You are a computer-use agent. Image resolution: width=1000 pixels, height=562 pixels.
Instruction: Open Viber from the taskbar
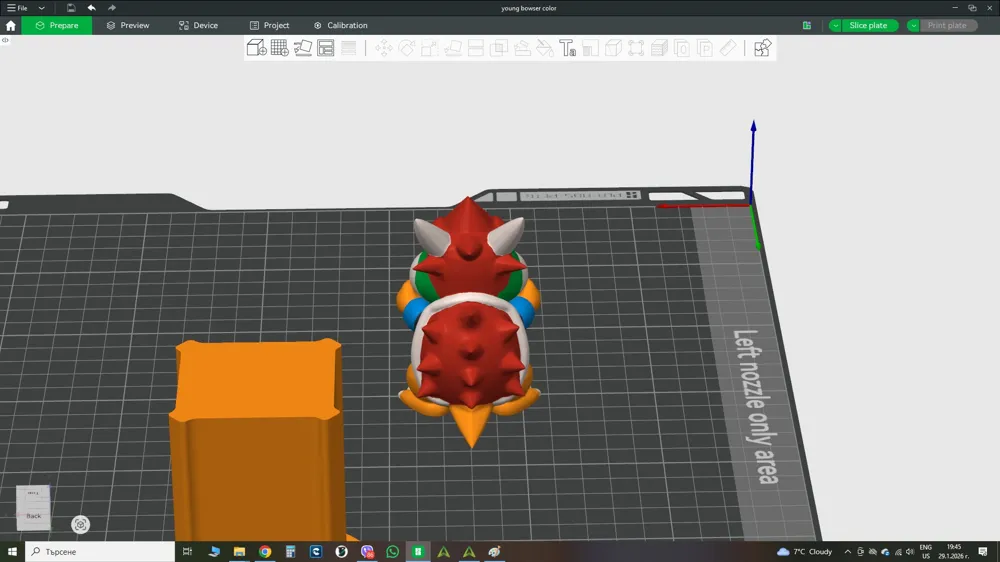pyautogui.click(x=367, y=551)
